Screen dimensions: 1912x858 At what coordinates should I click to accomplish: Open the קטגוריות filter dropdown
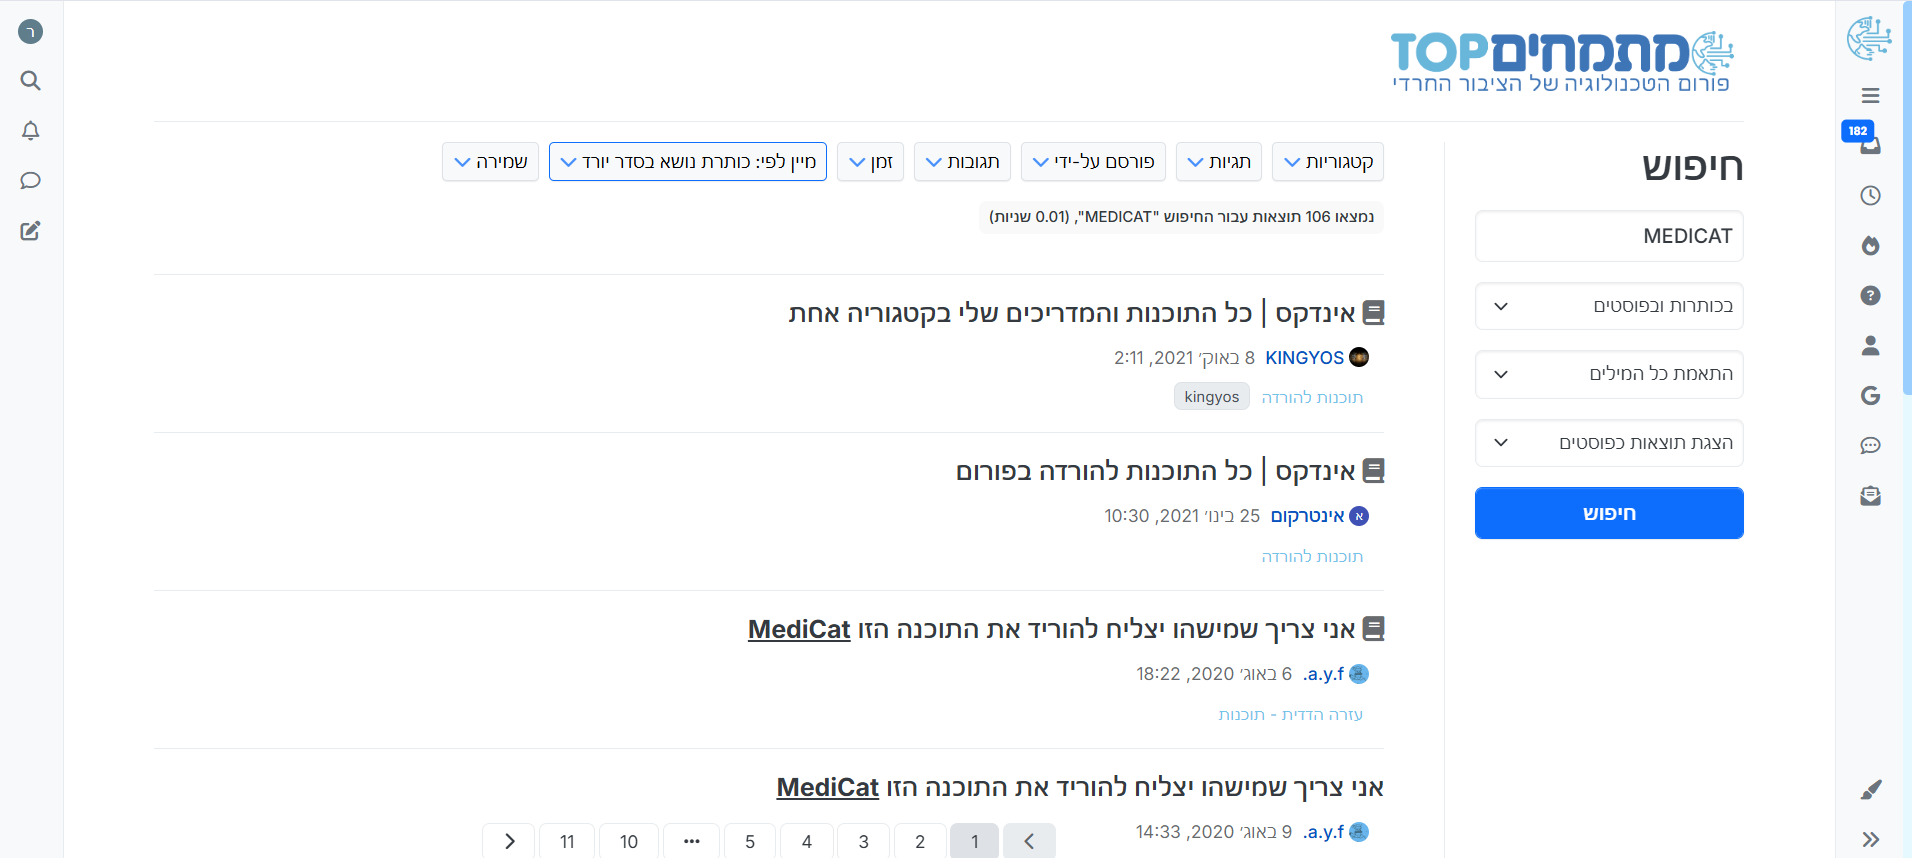[1327, 162]
